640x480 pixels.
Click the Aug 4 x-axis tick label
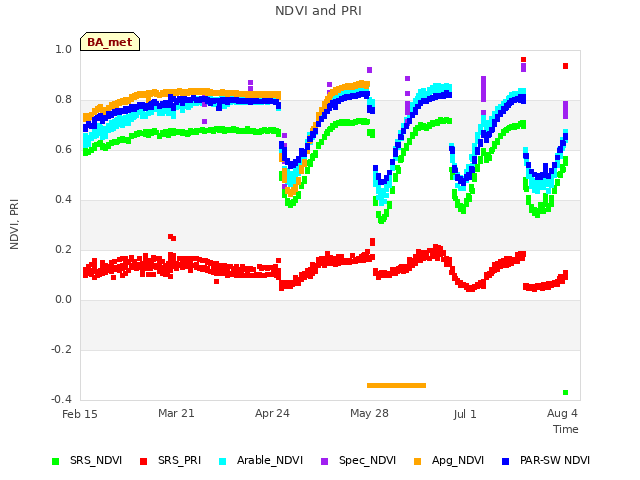click(x=562, y=413)
